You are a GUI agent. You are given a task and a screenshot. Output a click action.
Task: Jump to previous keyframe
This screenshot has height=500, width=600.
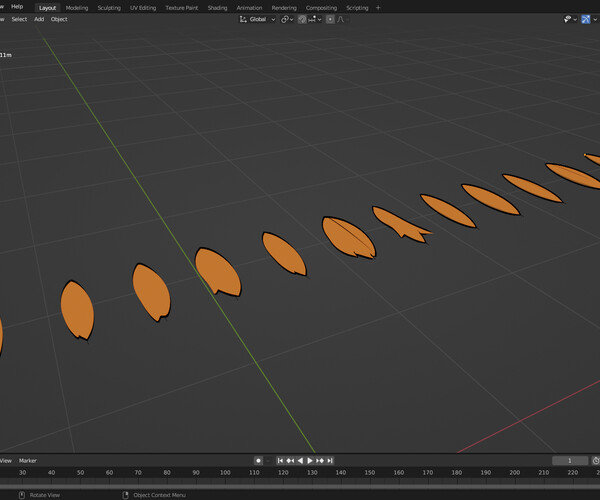pos(290,461)
